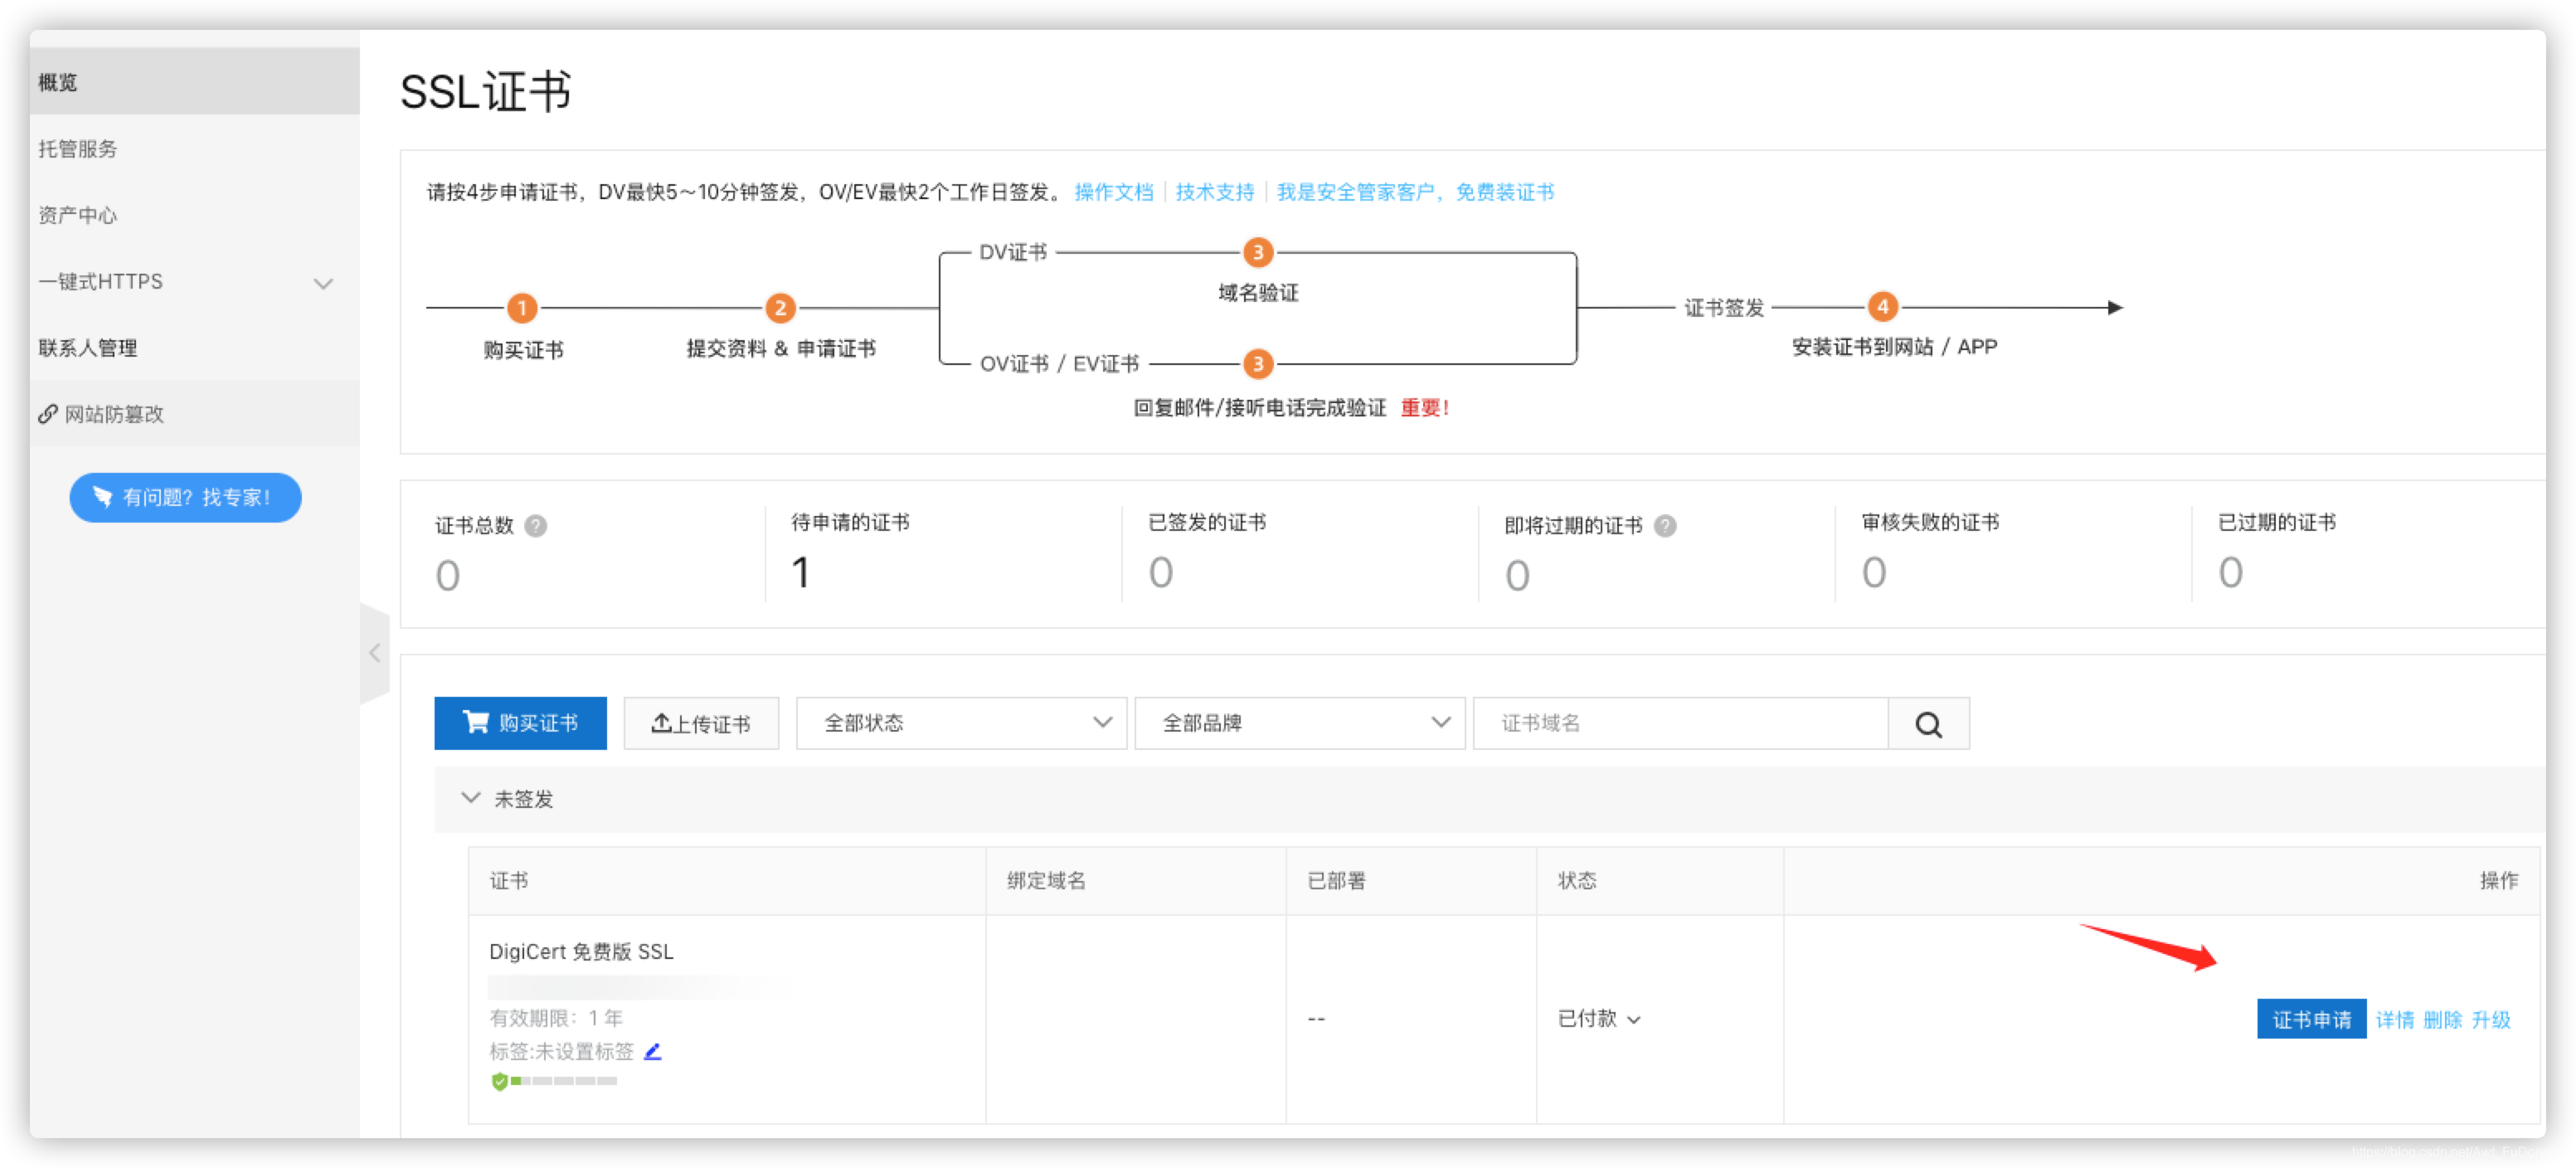Click step 1 购买证书 in the flow diagram
This screenshot has width=2576, height=1168.
[x=522, y=308]
